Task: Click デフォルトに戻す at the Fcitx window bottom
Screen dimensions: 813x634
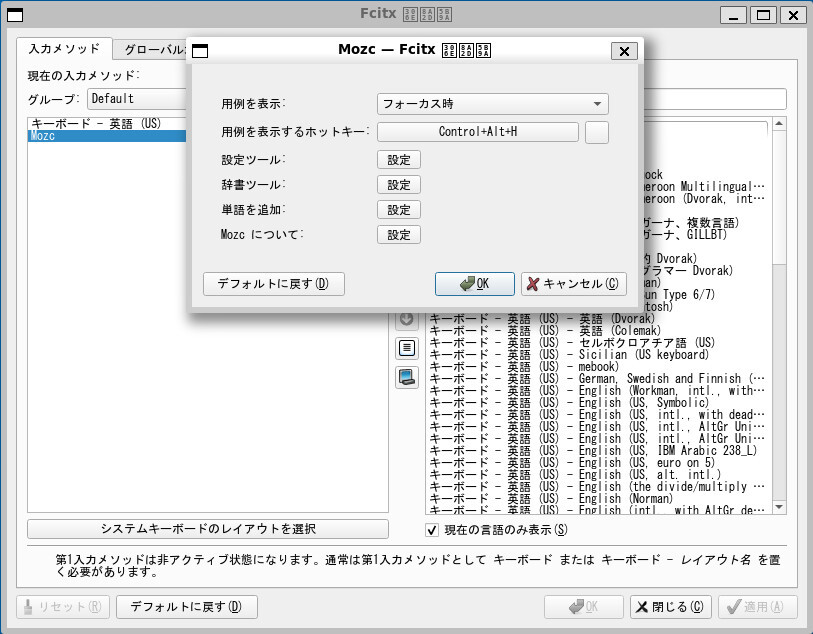Action: [187, 607]
